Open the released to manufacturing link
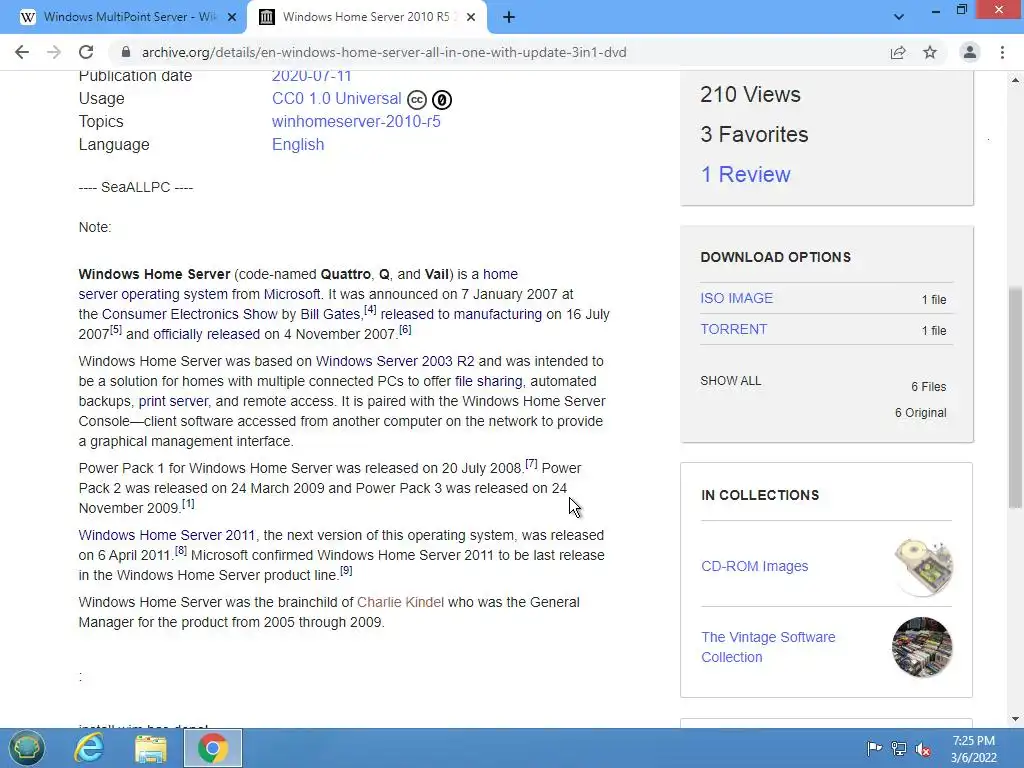 click(461, 314)
